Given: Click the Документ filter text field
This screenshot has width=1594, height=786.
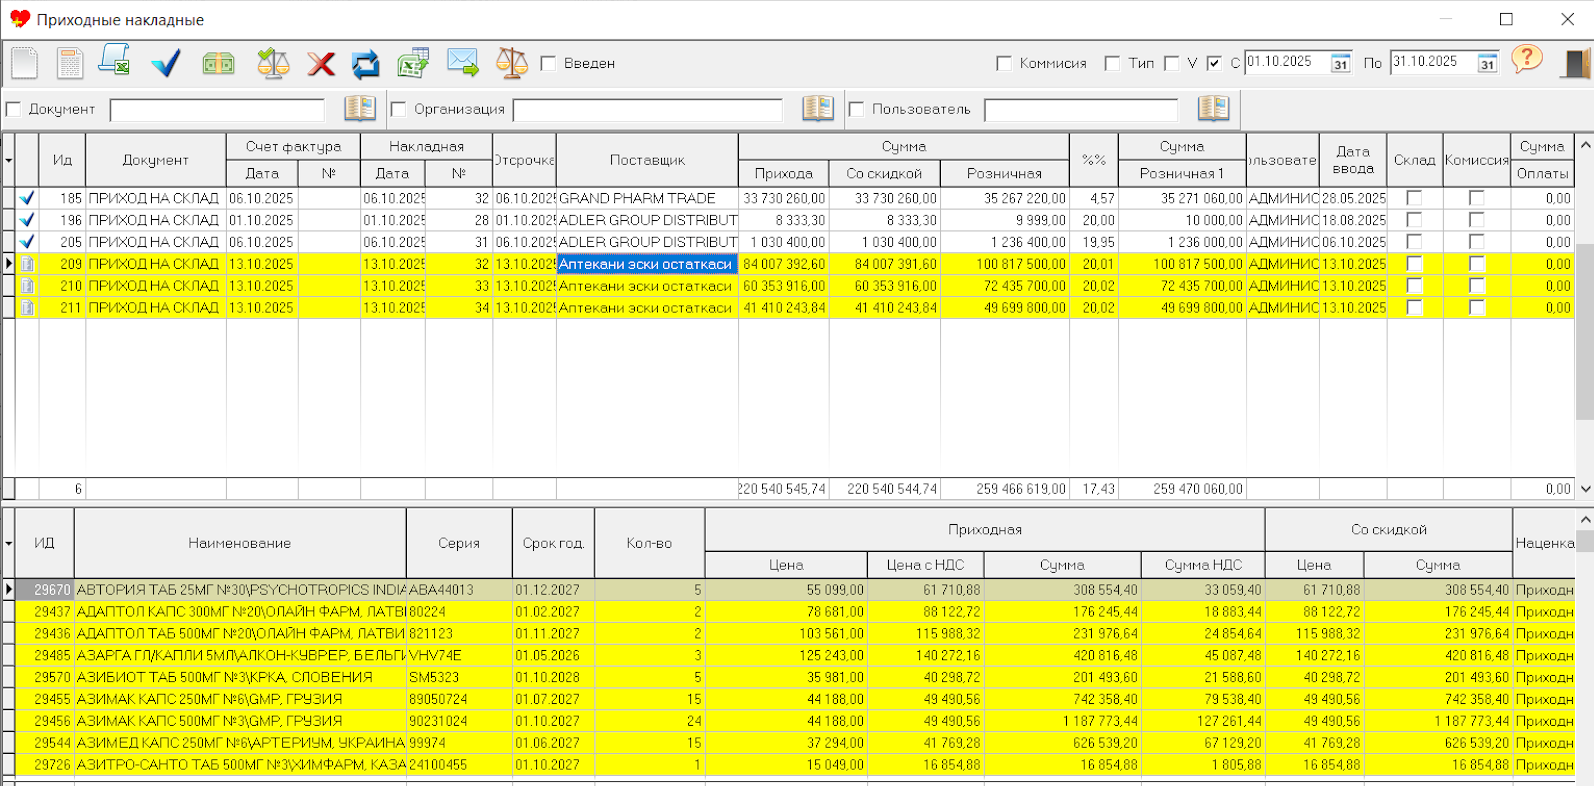Looking at the screenshot, I should pos(217,110).
